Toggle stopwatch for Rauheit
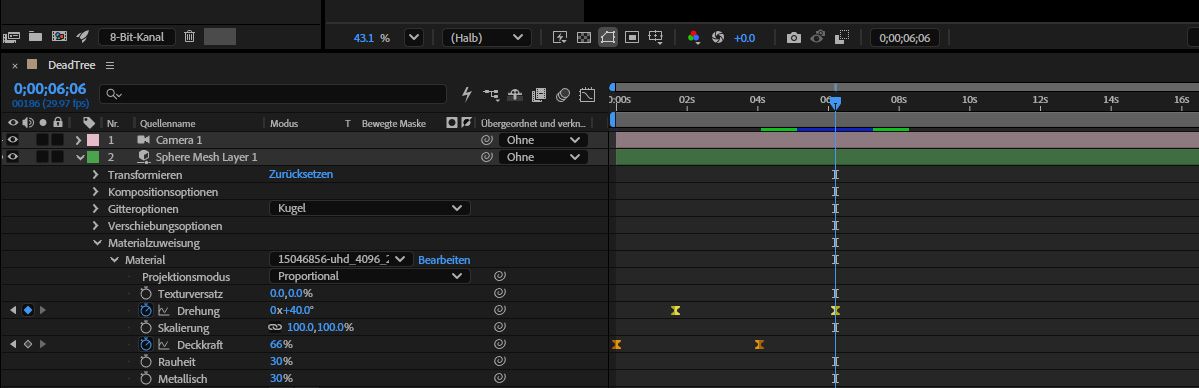Screen dimensions: 1199x388 pos(146,361)
